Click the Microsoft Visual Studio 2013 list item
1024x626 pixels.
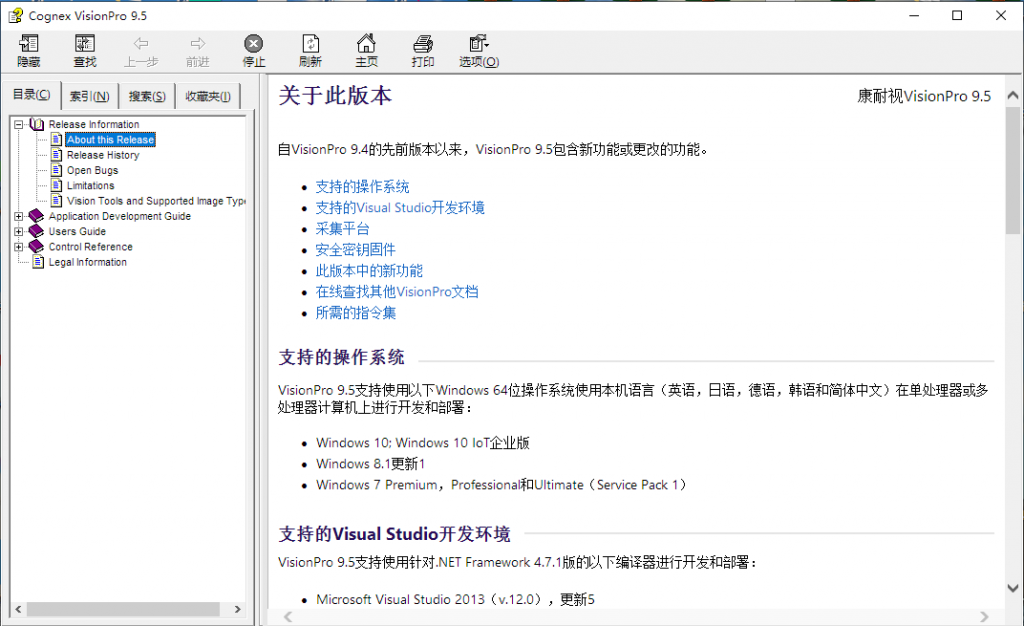[455, 599]
